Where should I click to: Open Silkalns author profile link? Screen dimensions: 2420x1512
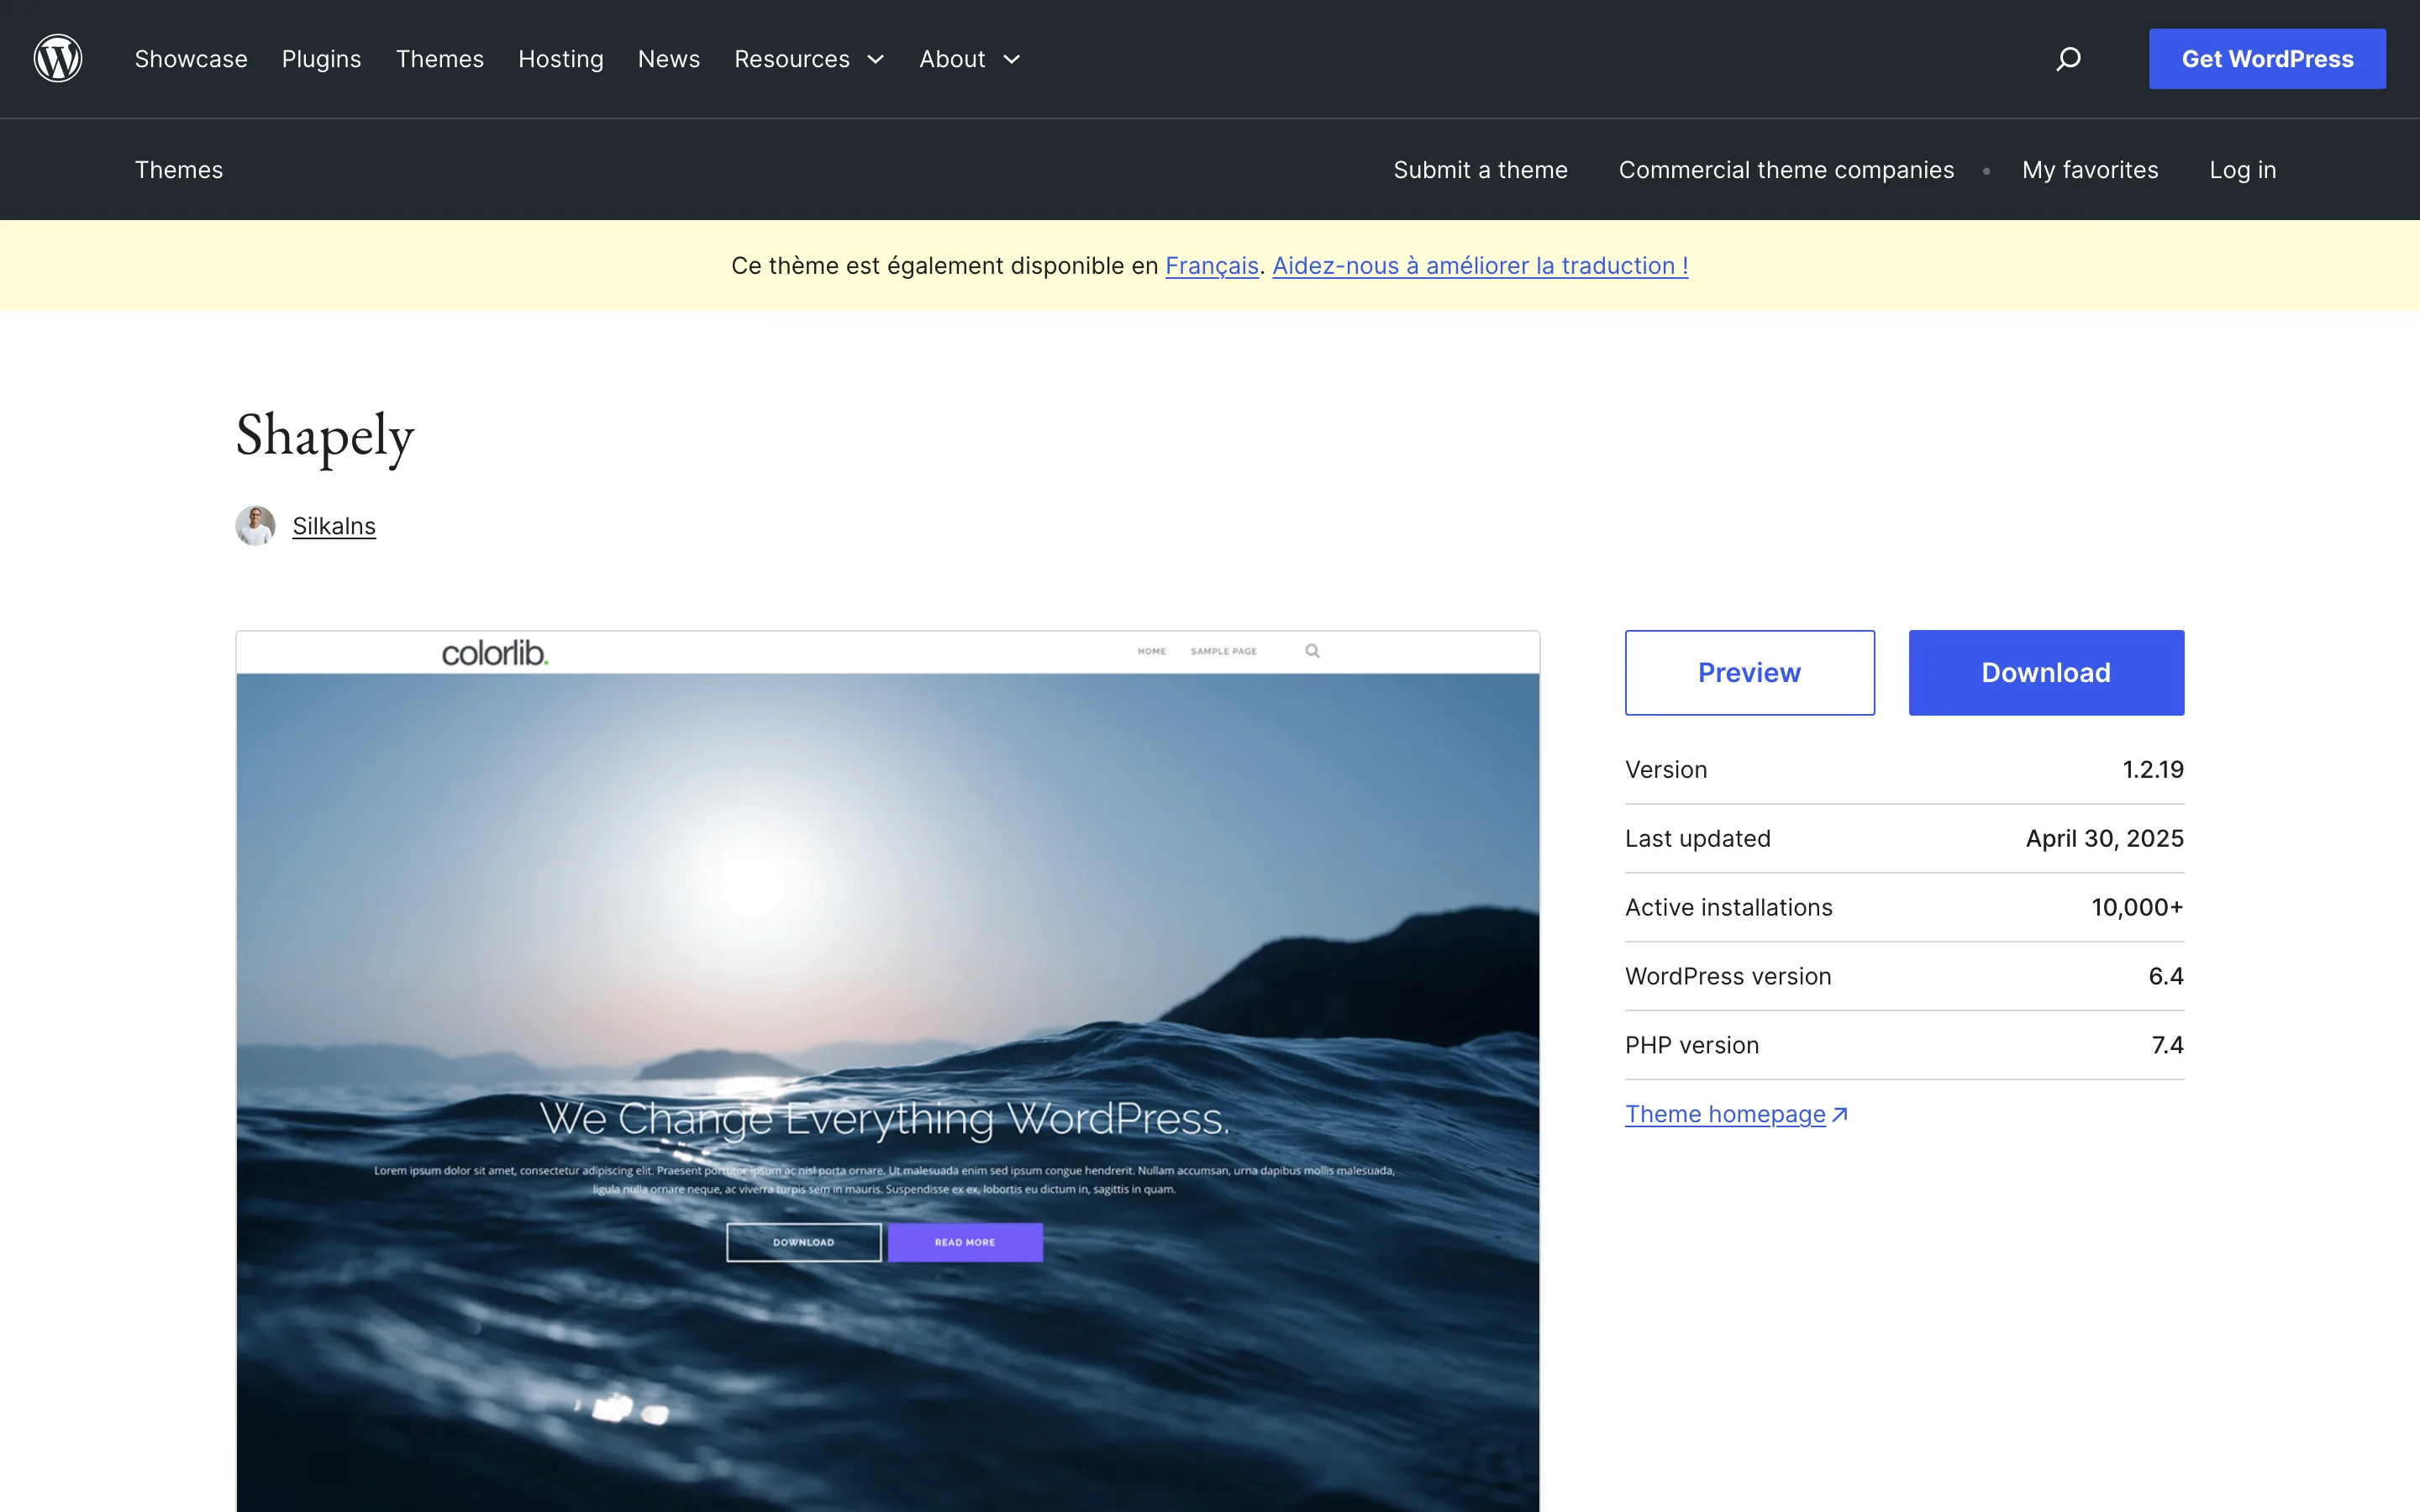pos(334,526)
